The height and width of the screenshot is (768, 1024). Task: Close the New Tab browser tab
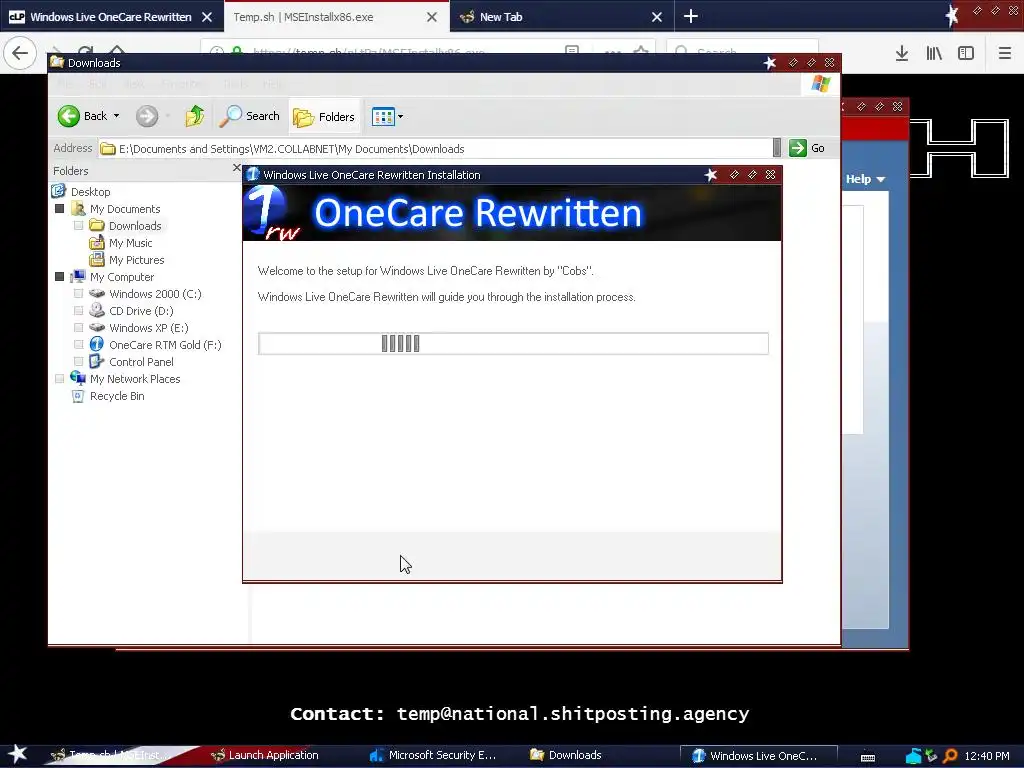(x=657, y=17)
